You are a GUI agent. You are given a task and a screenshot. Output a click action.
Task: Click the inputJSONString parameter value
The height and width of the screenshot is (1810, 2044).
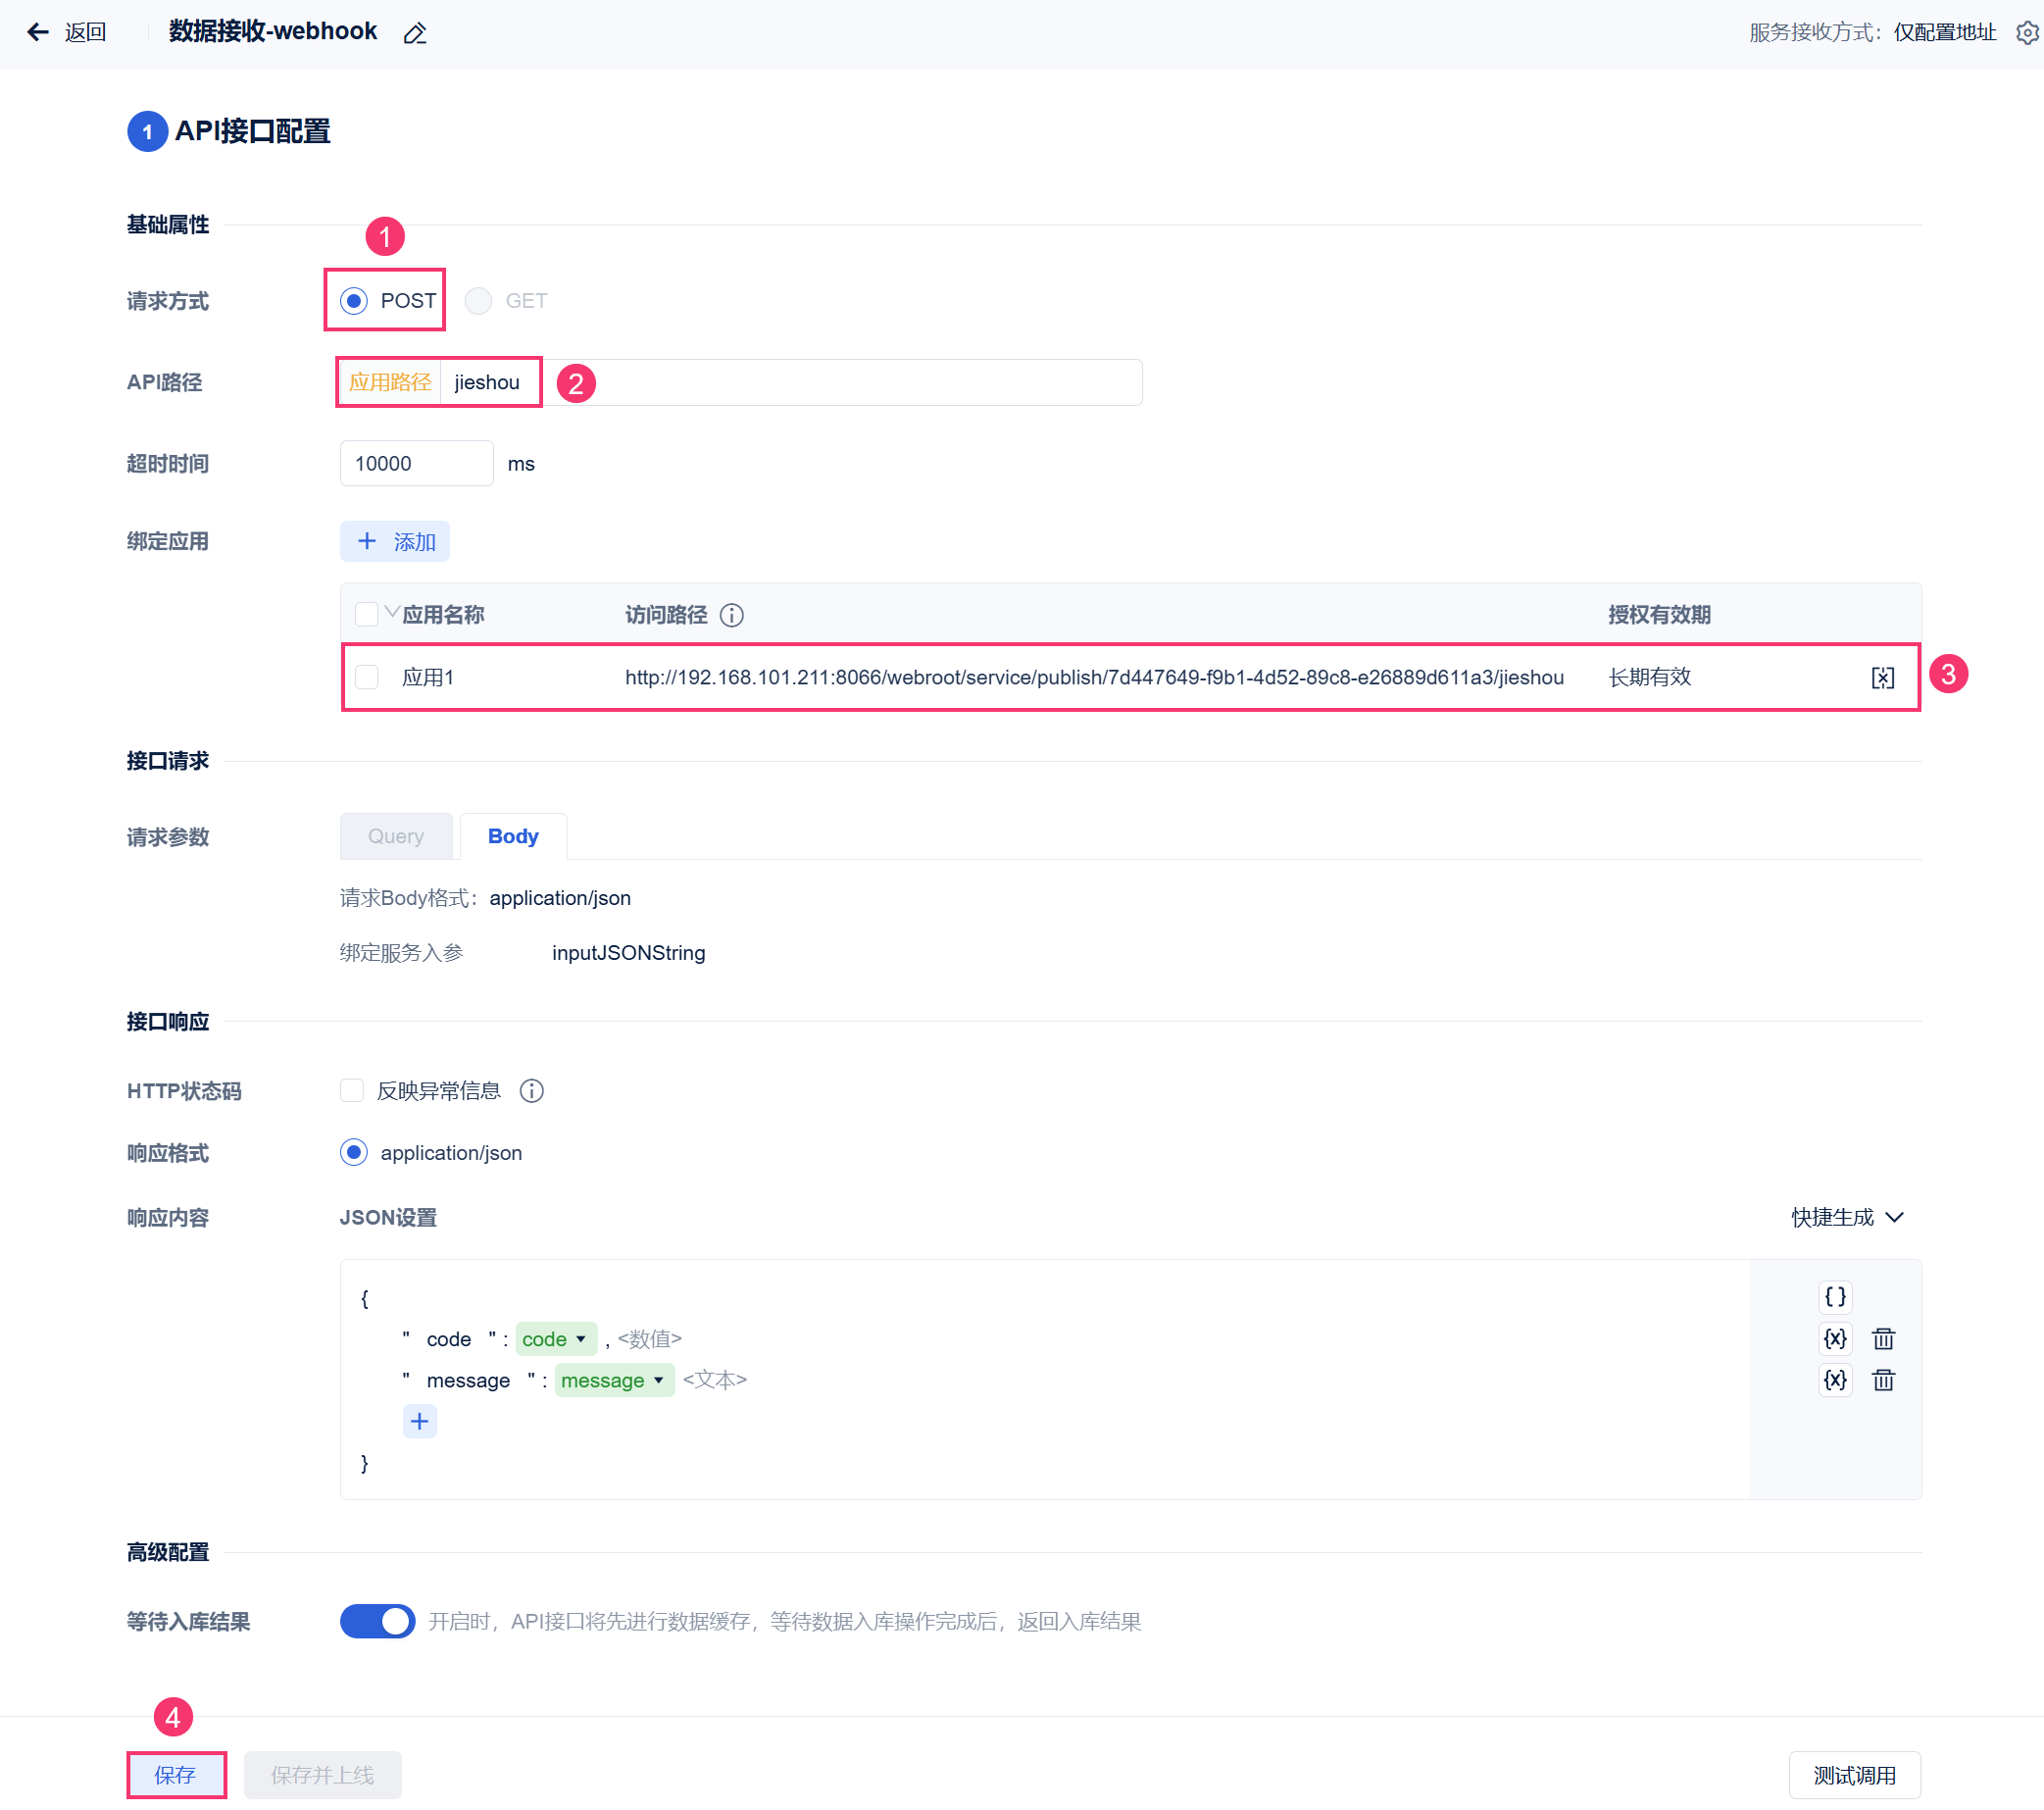click(629, 953)
